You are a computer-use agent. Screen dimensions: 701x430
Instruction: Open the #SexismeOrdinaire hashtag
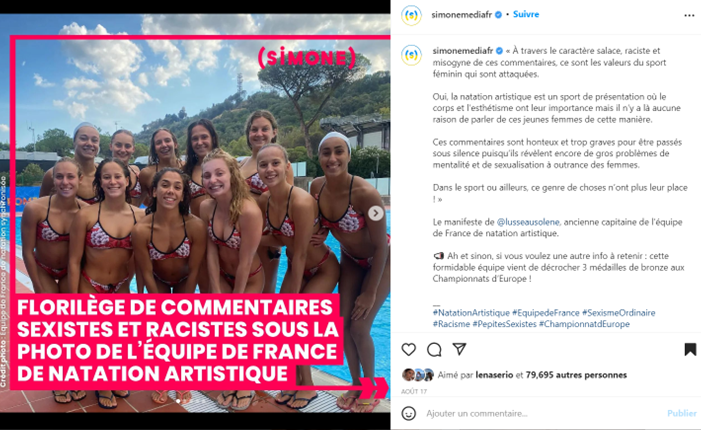click(x=619, y=312)
